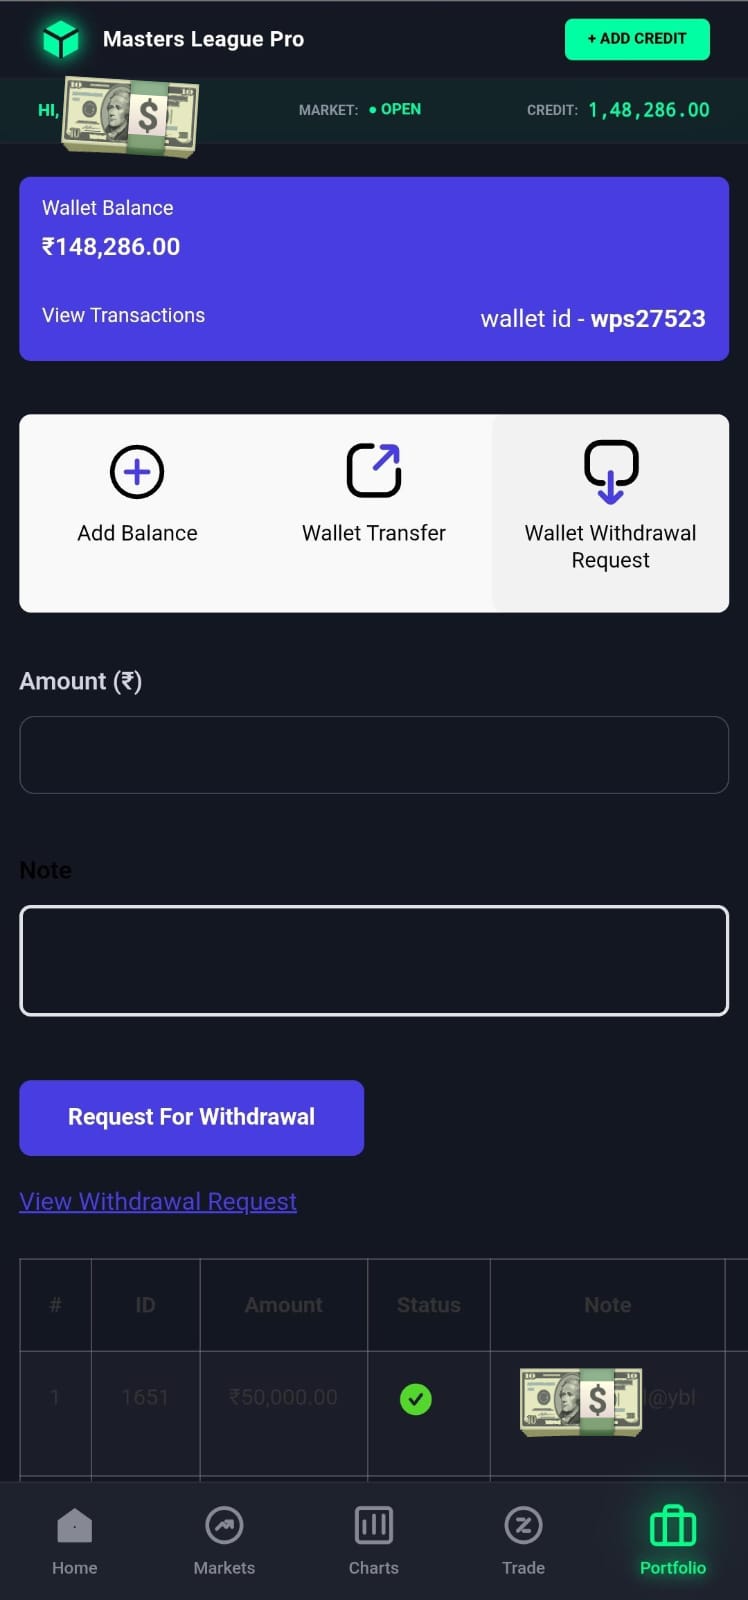The width and height of the screenshot is (748, 1600).
Task: Open Charts from bottom navigation
Action: [374, 1540]
